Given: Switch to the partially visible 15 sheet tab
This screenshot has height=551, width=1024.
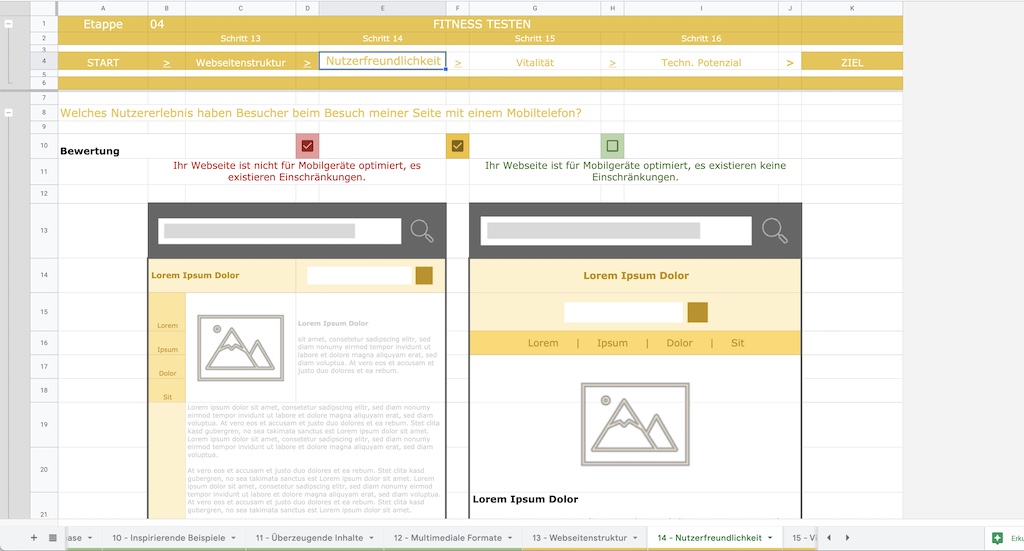Looking at the screenshot, I should 803,538.
